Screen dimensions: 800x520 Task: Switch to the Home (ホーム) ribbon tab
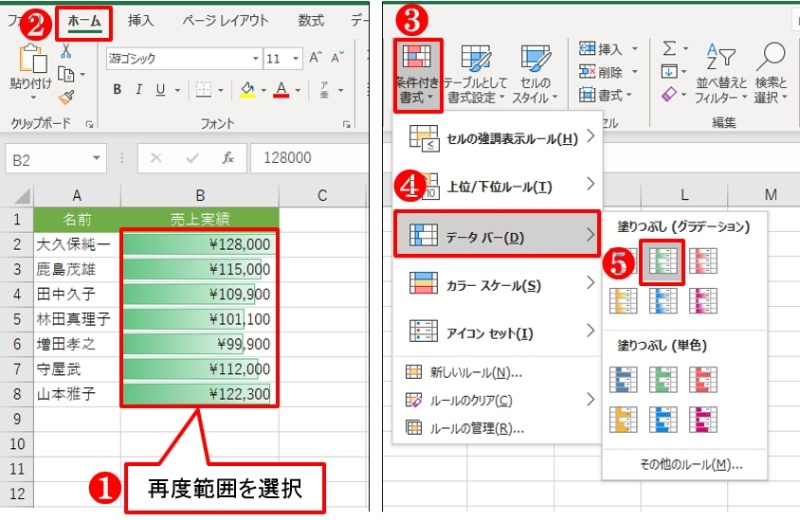tap(83, 20)
